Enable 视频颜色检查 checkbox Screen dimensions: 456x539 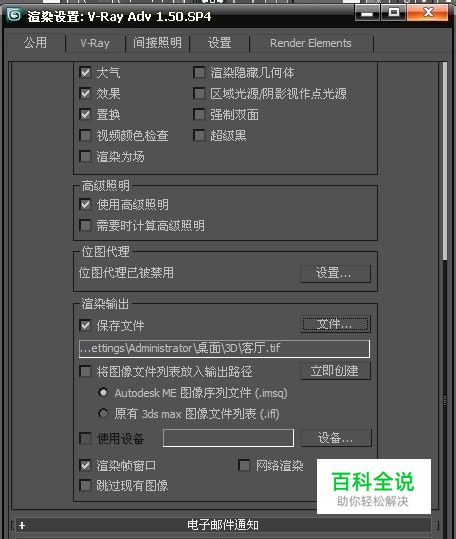[x=85, y=135]
